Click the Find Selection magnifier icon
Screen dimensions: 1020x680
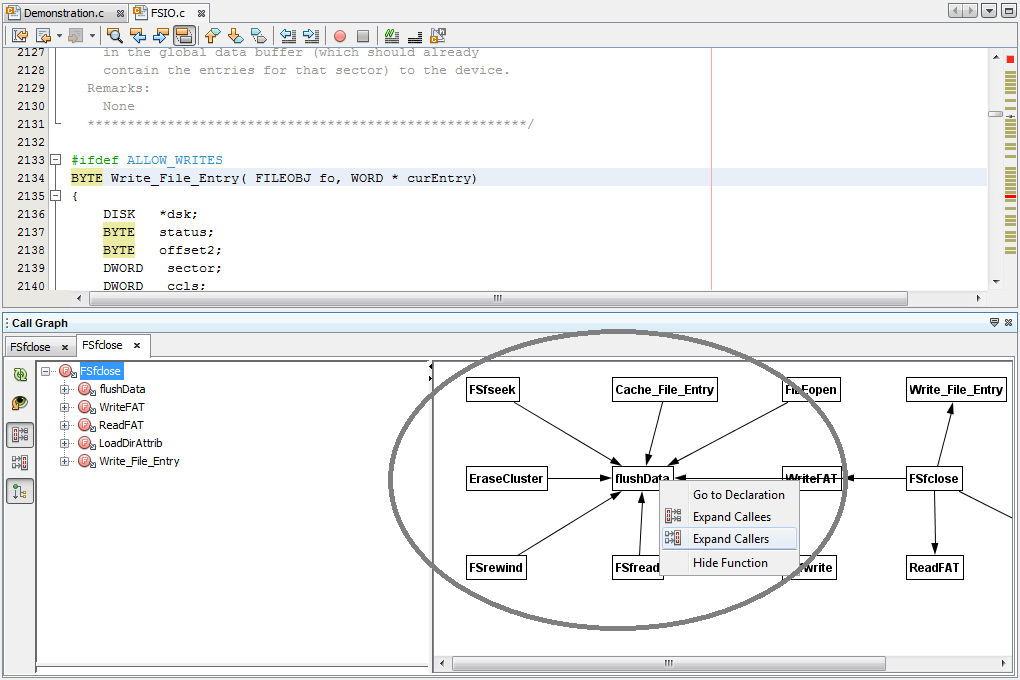point(115,35)
